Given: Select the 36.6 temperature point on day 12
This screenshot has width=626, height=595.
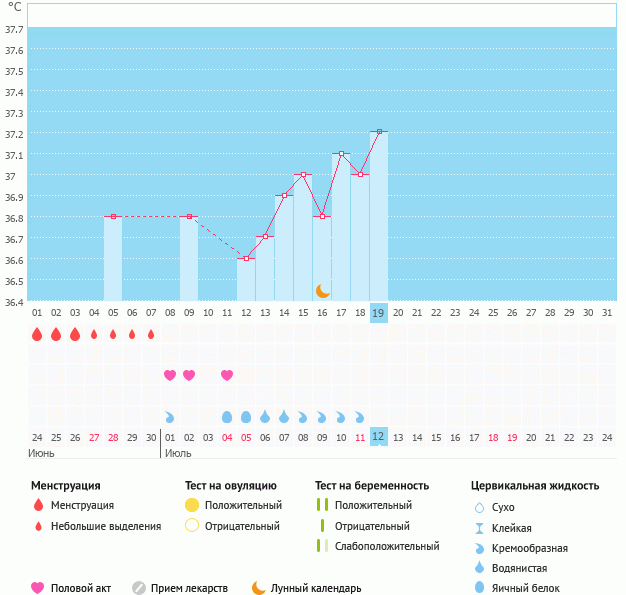Looking at the screenshot, I should (x=246, y=258).
